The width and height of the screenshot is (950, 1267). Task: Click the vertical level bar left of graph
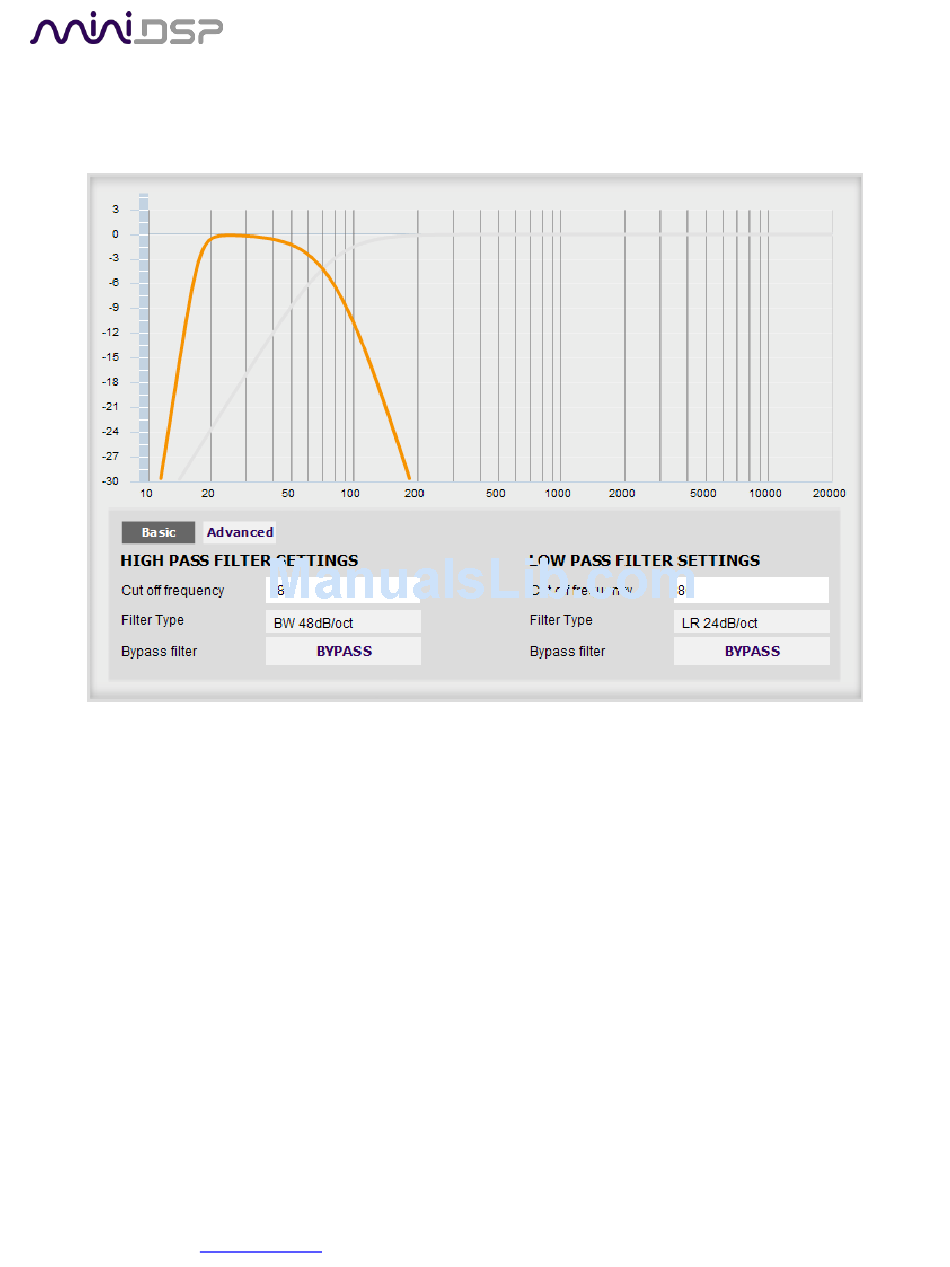(x=143, y=338)
